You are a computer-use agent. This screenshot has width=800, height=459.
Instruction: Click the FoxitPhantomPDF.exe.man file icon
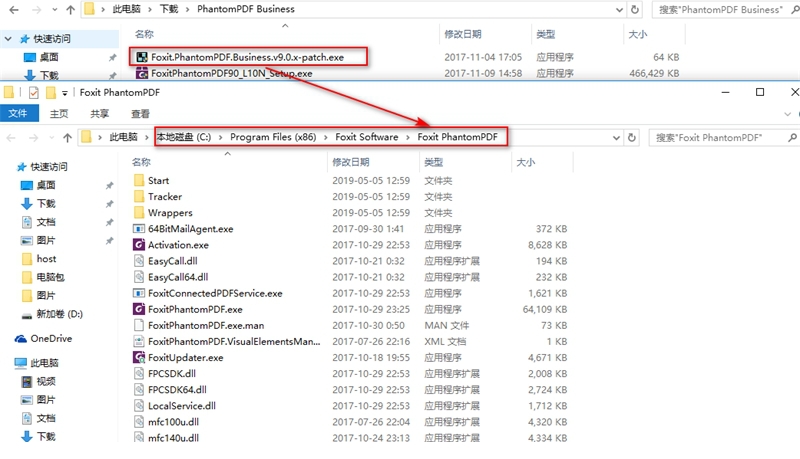click(139, 325)
